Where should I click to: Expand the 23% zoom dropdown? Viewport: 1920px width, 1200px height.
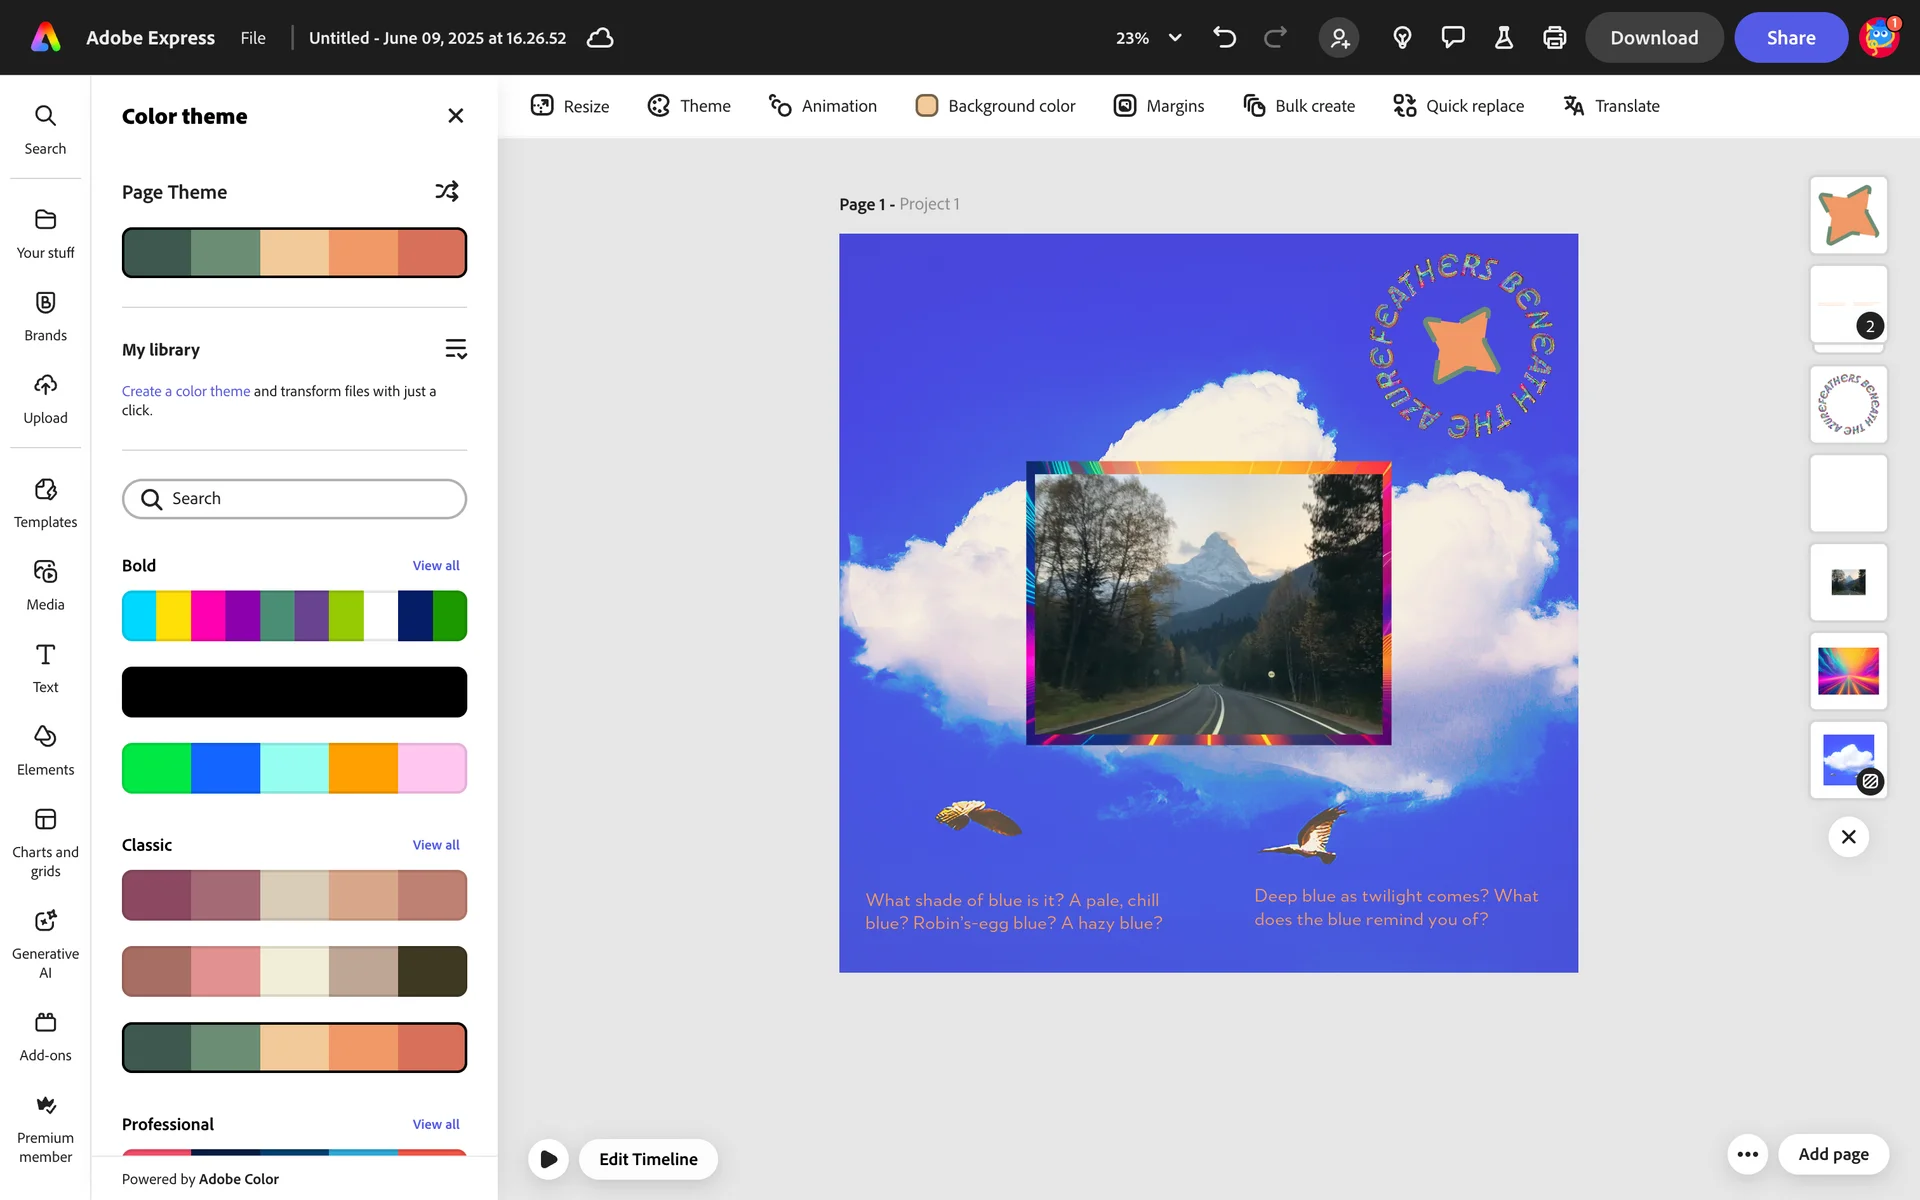tap(1175, 38)
